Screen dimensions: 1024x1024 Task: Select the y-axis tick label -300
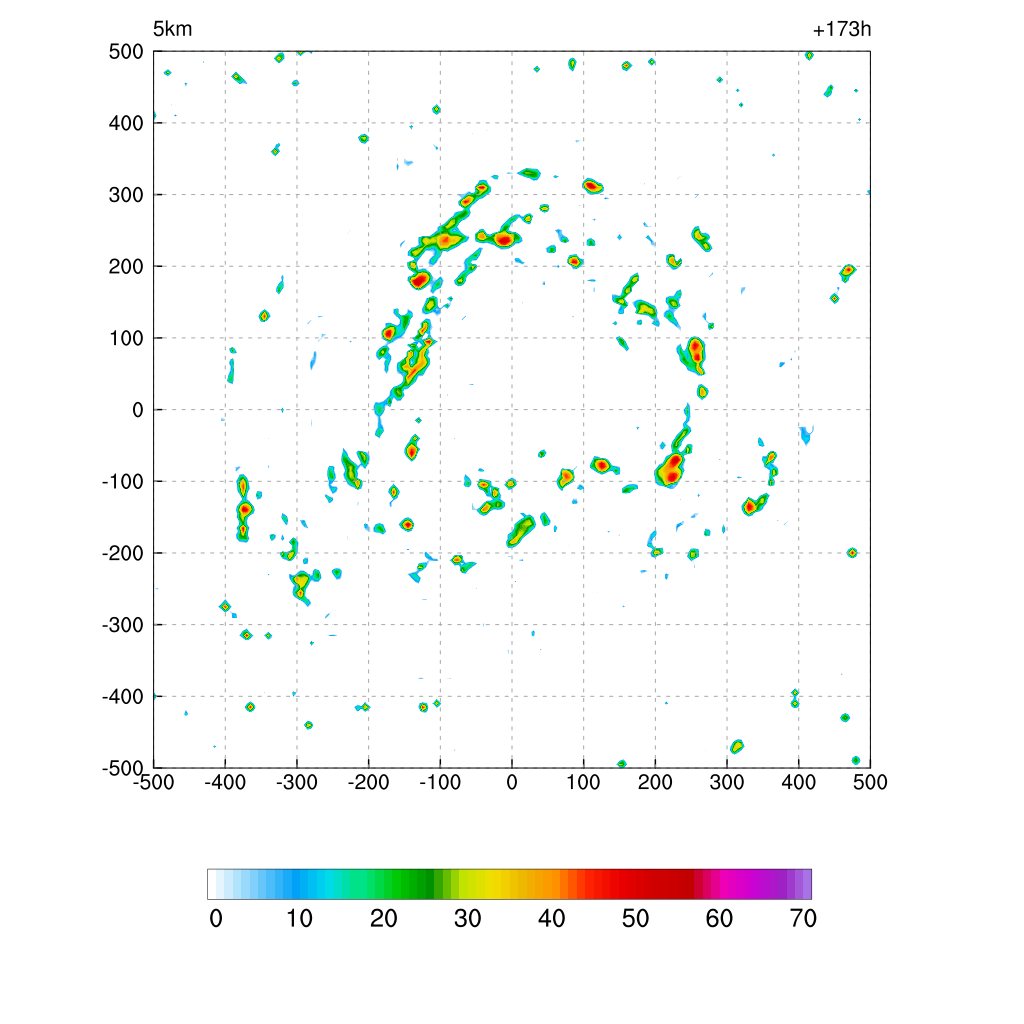123,625
